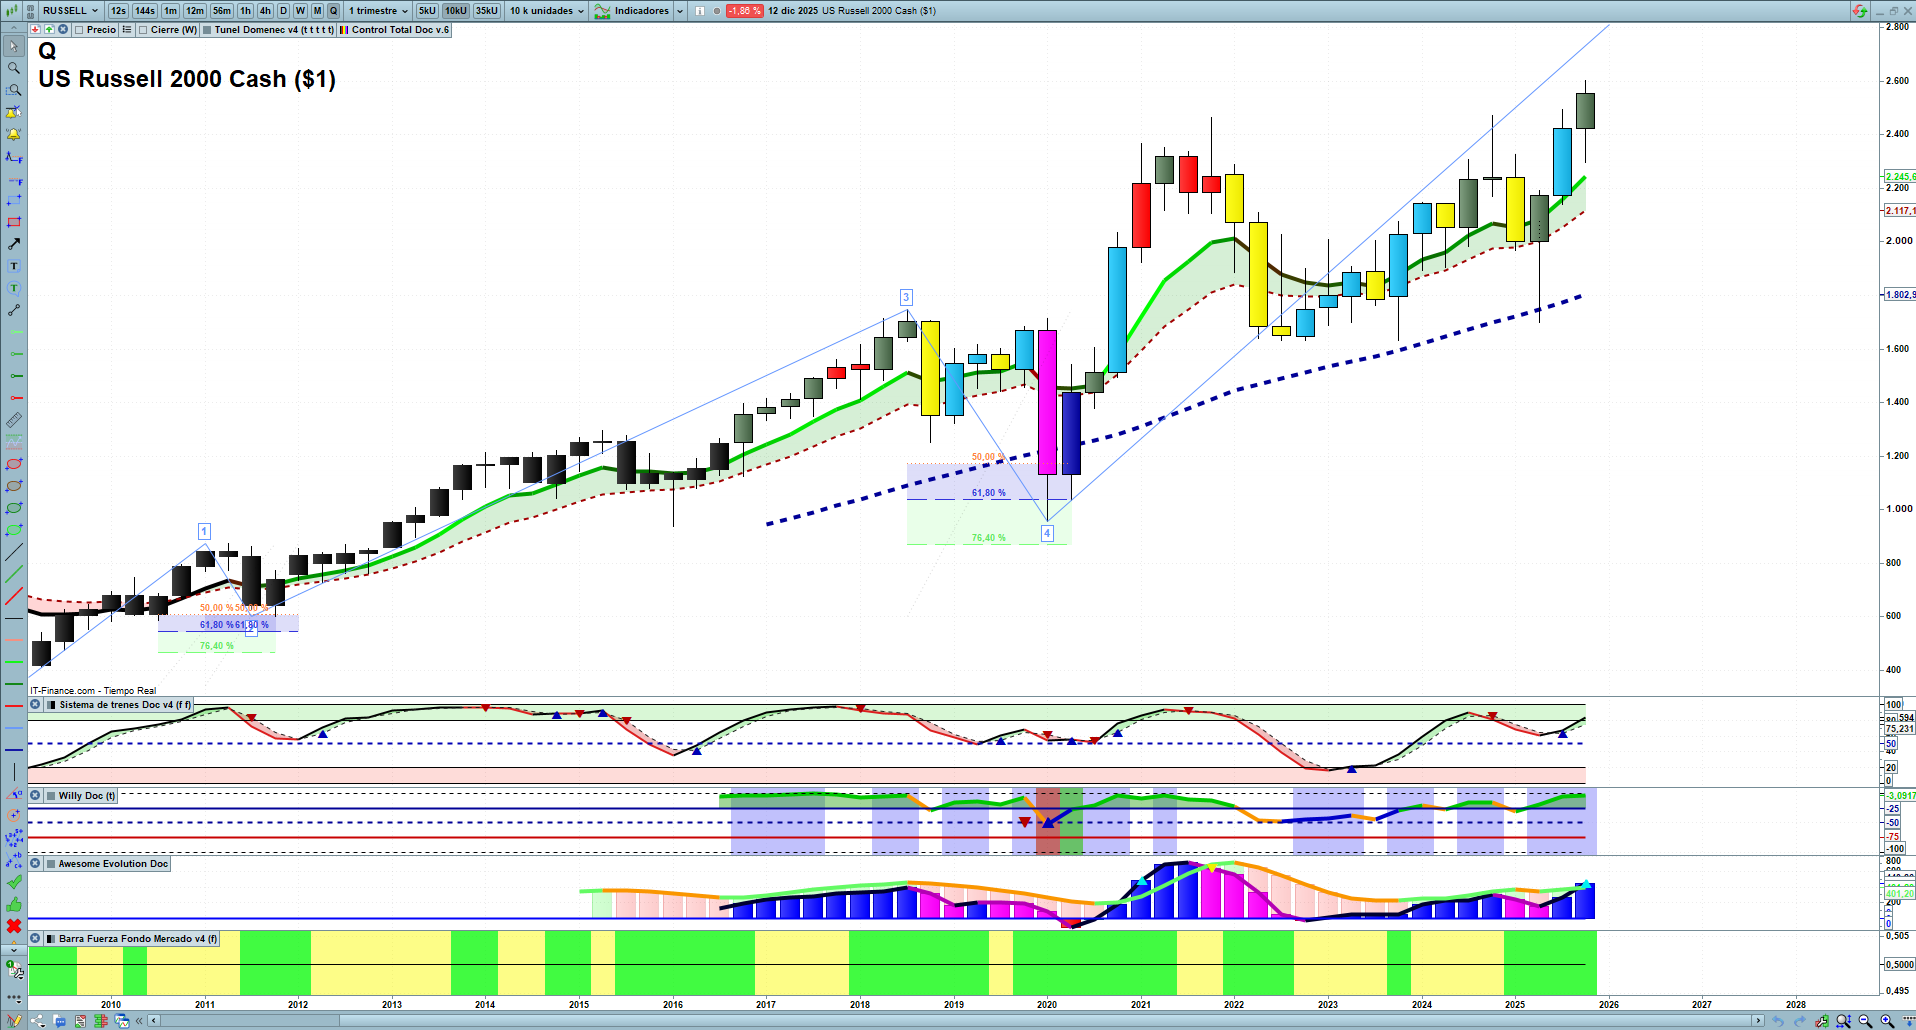Select the rectangle zoom tool

coord(14,90)
